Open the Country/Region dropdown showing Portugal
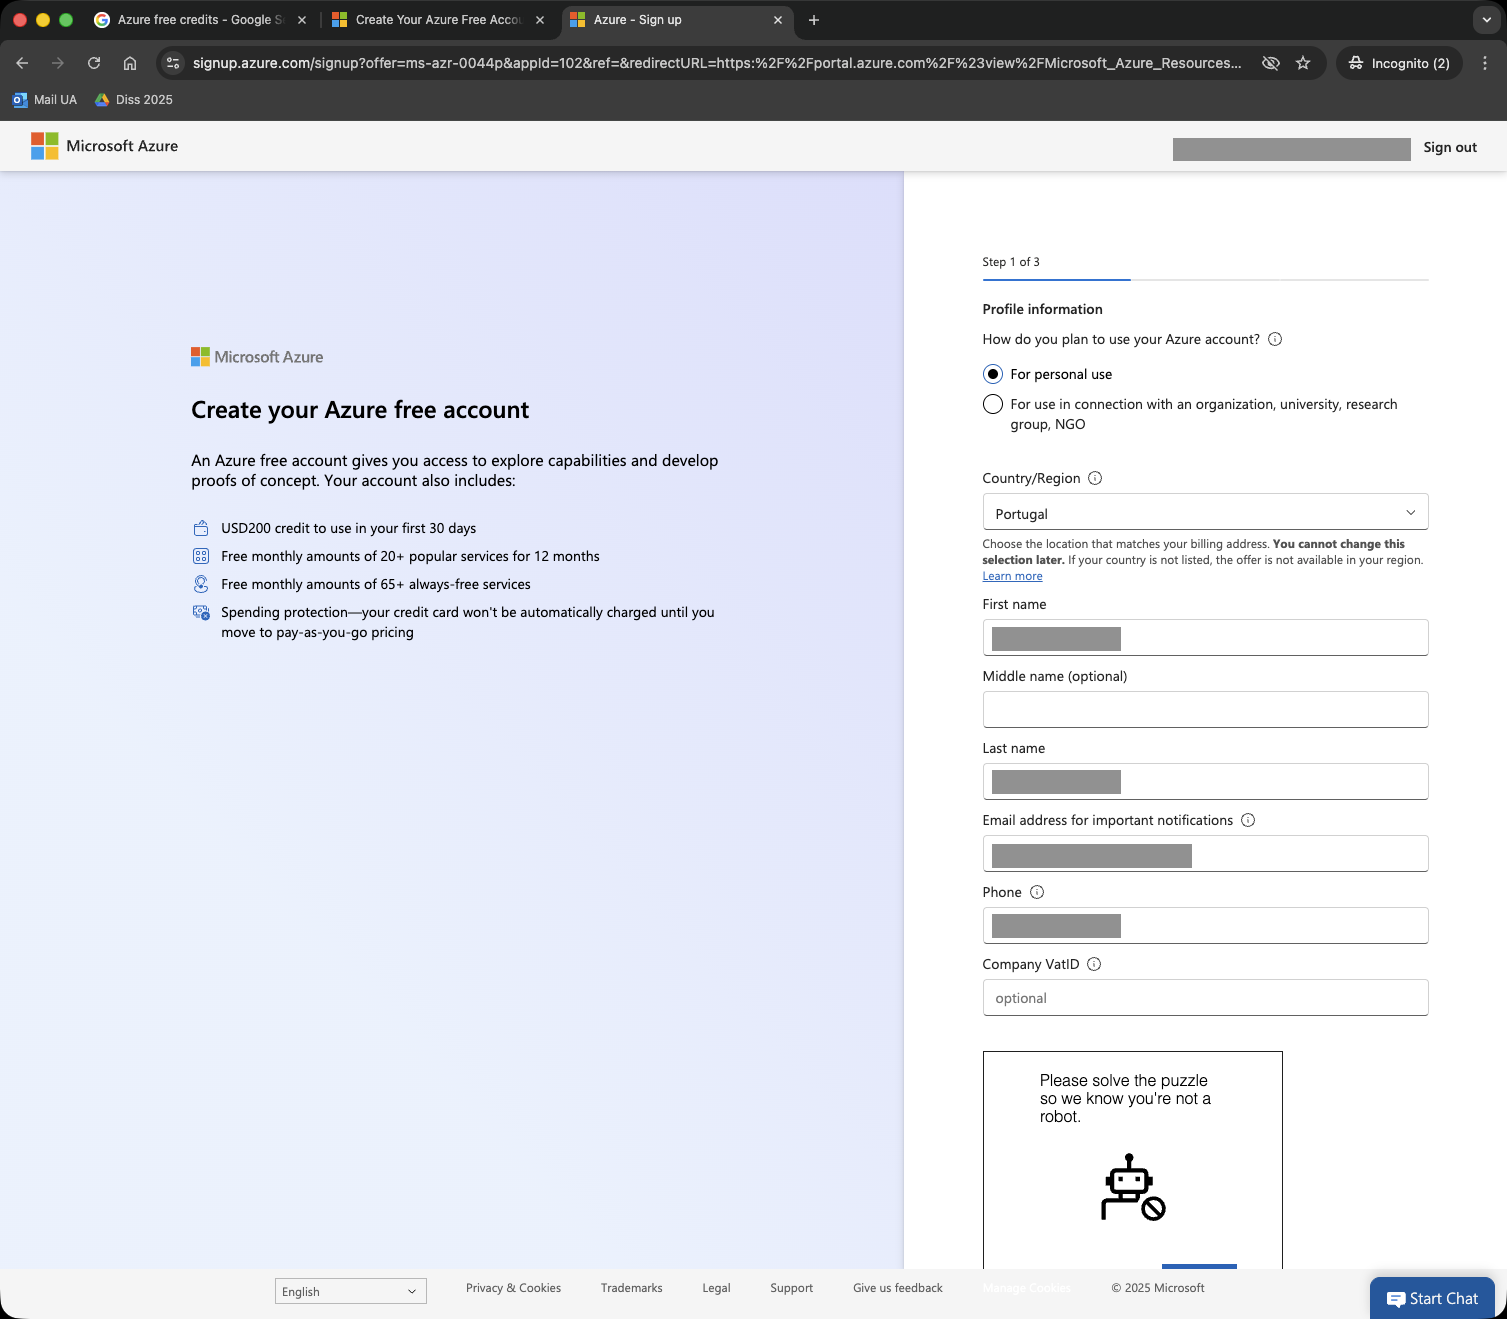Screen dimensions: 1507x1319 click(x=1205, y=512)
